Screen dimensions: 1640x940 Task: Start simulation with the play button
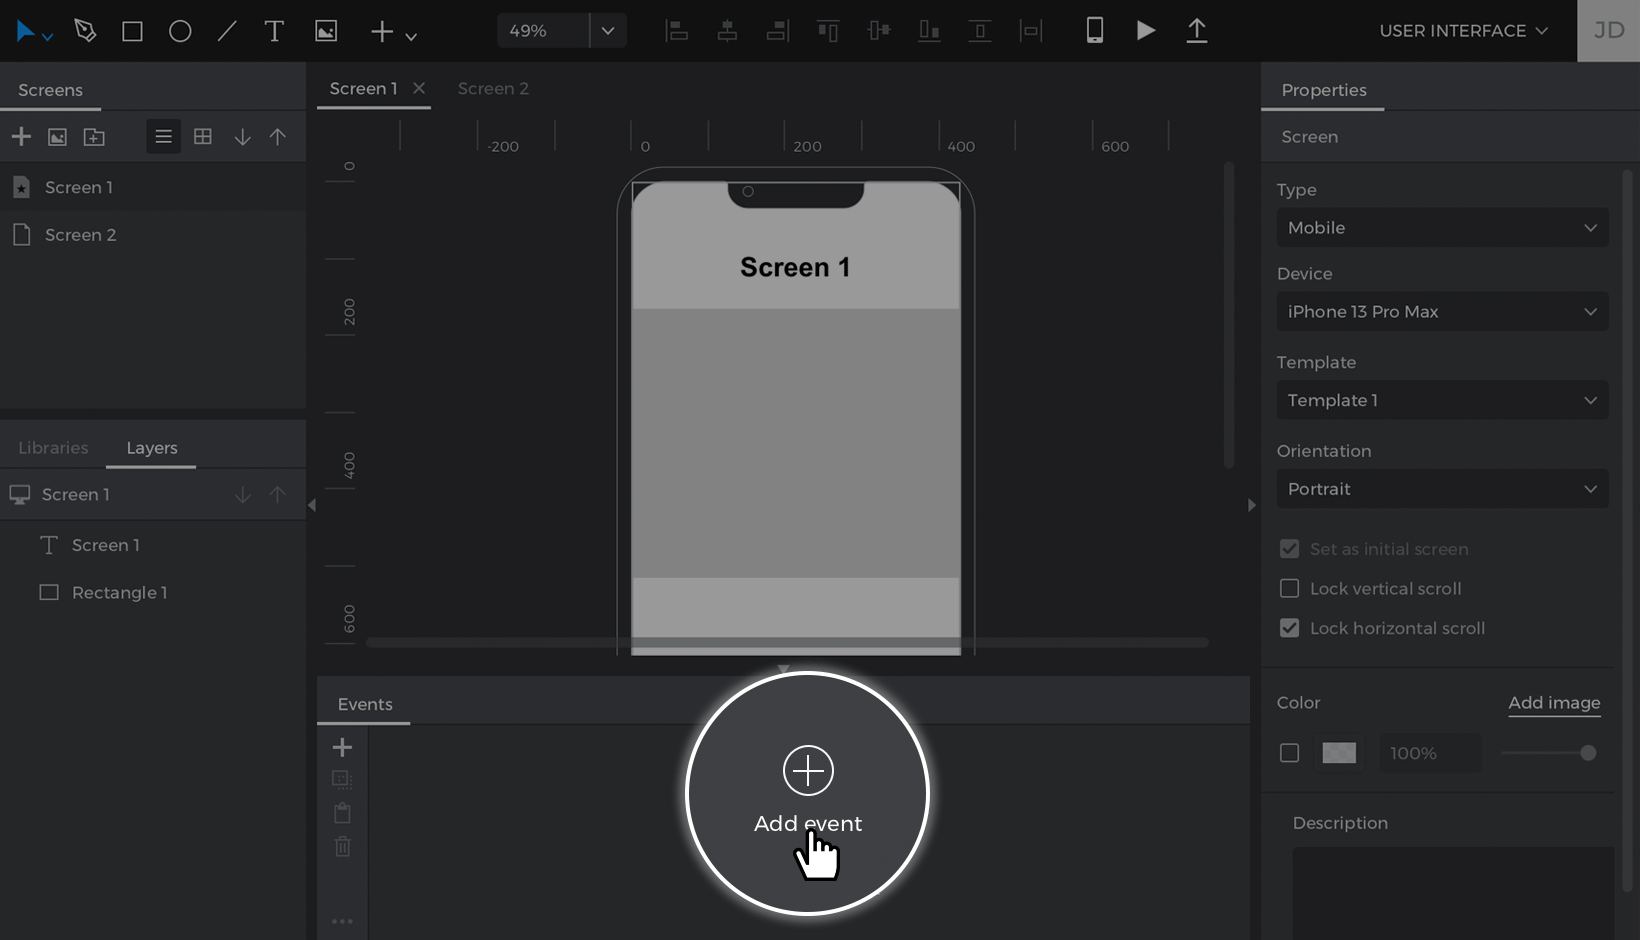click(x=1146, y=31)
